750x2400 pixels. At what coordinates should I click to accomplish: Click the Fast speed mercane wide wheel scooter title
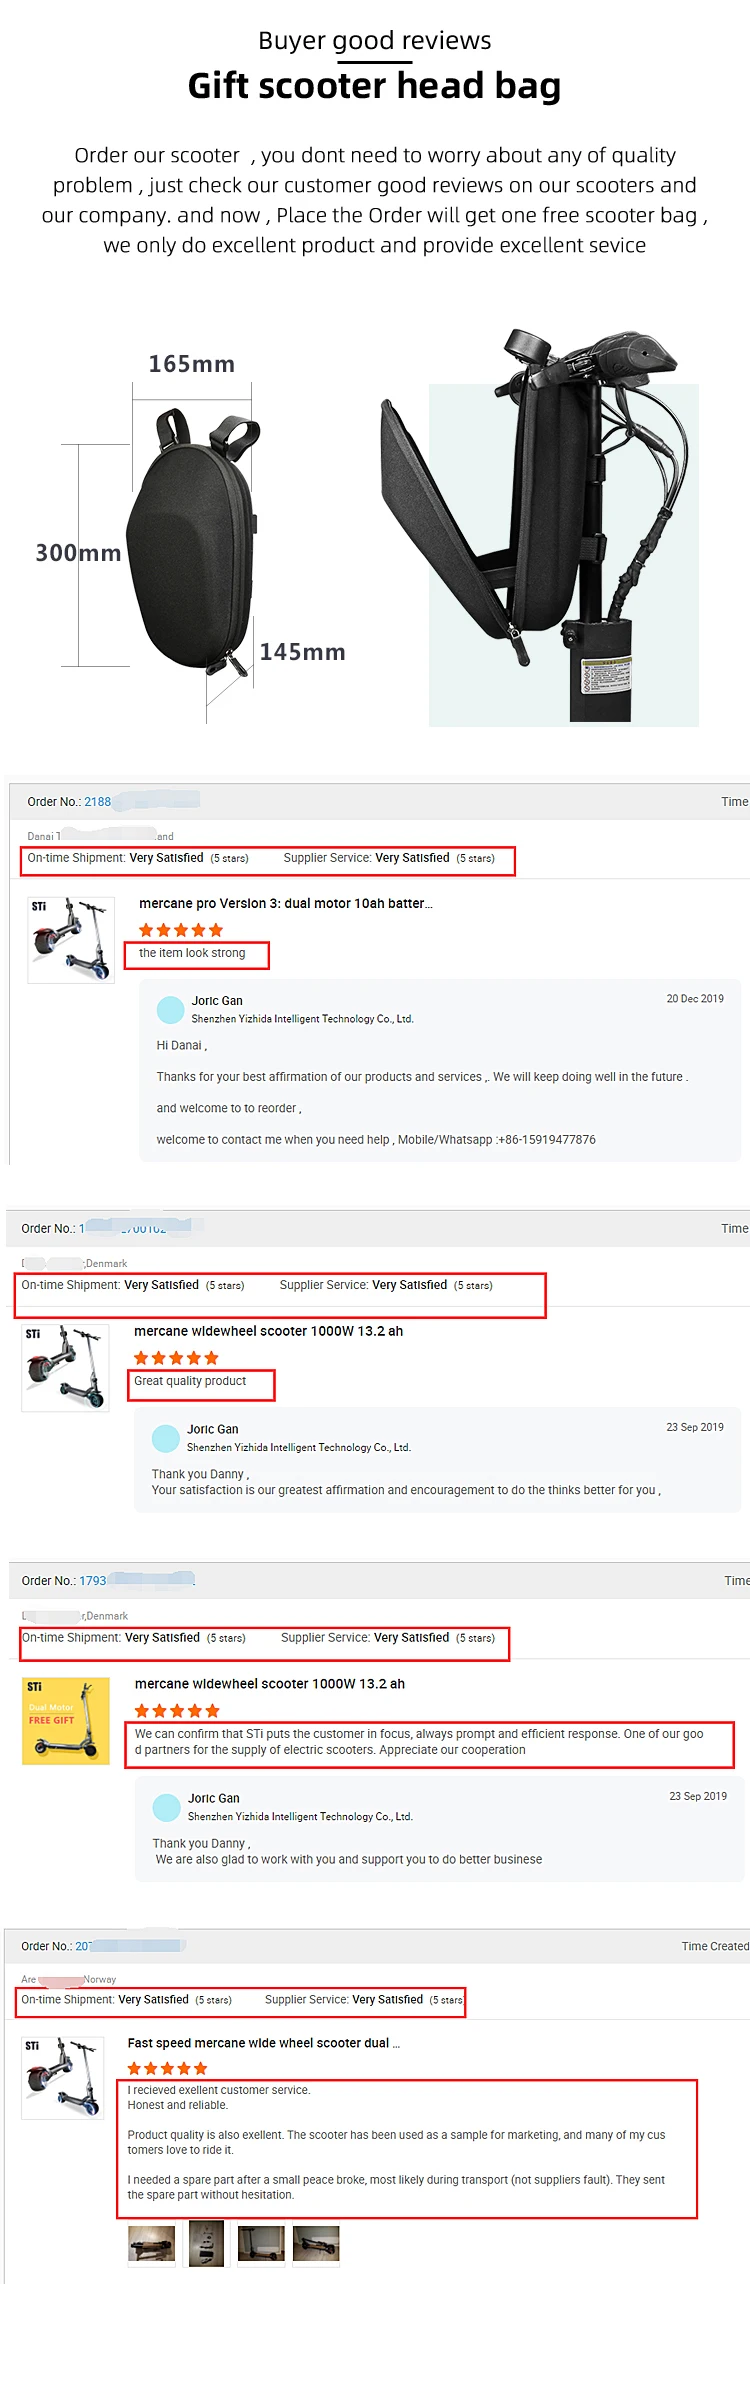click(264, 2043)
